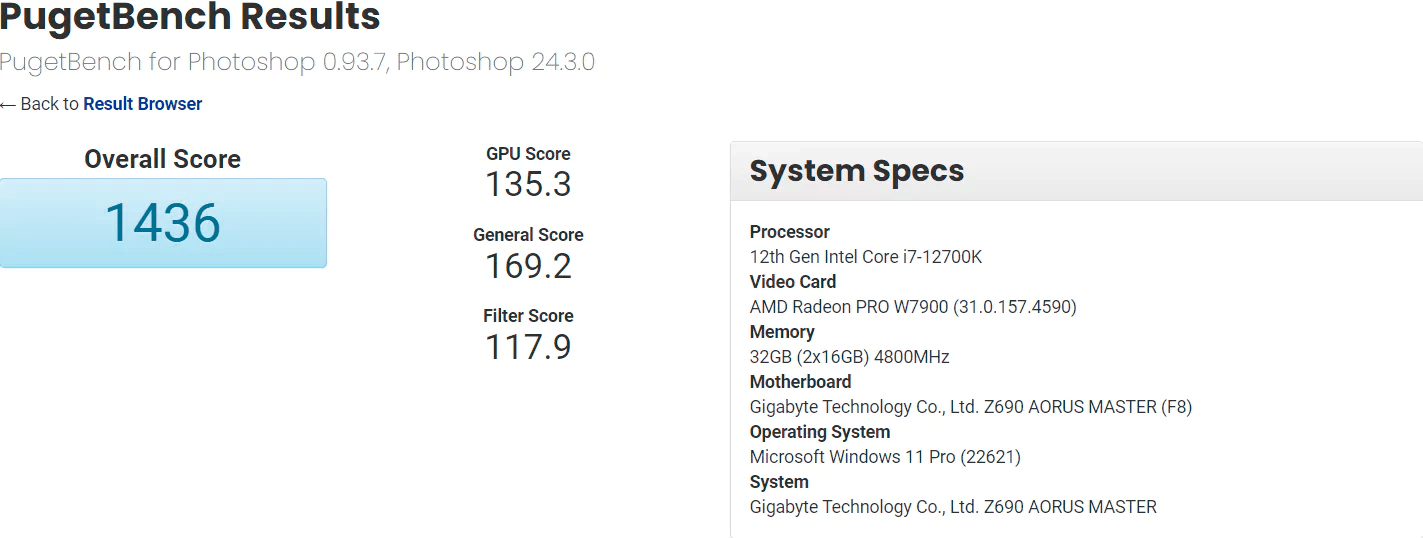This screenshot has height=538, width=1423.
Task: Select the Filter score value 117.9
Action: 528,347
